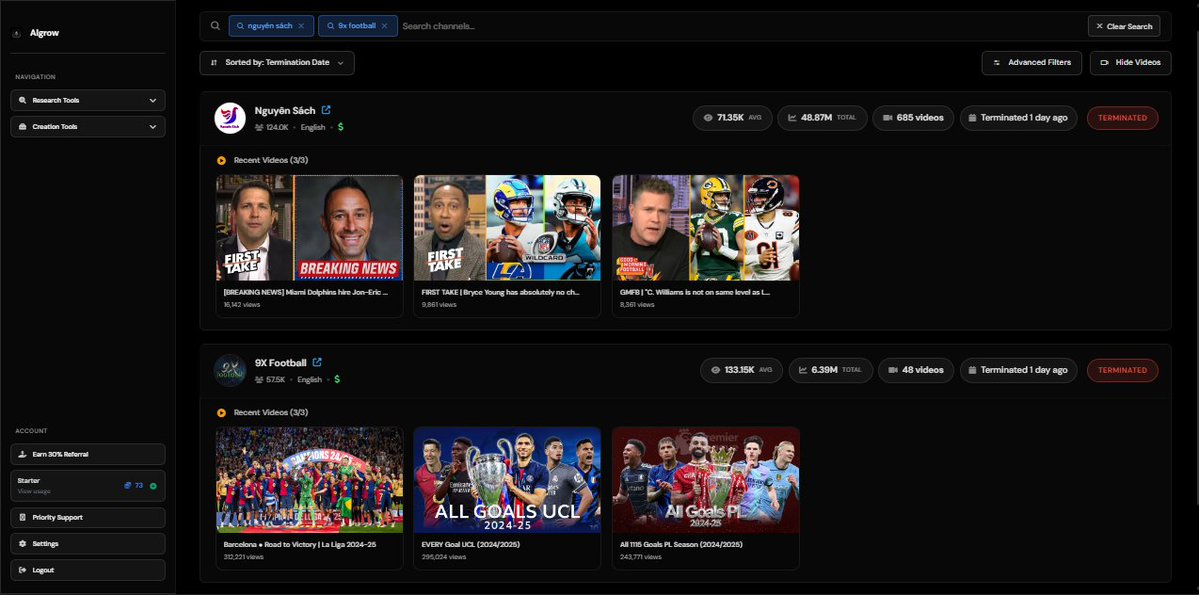This screenshot has width=1199, height=595.
Task: Click the Nguyên Sách channel name
Action: pyautogui.click(x=285, y=111)
